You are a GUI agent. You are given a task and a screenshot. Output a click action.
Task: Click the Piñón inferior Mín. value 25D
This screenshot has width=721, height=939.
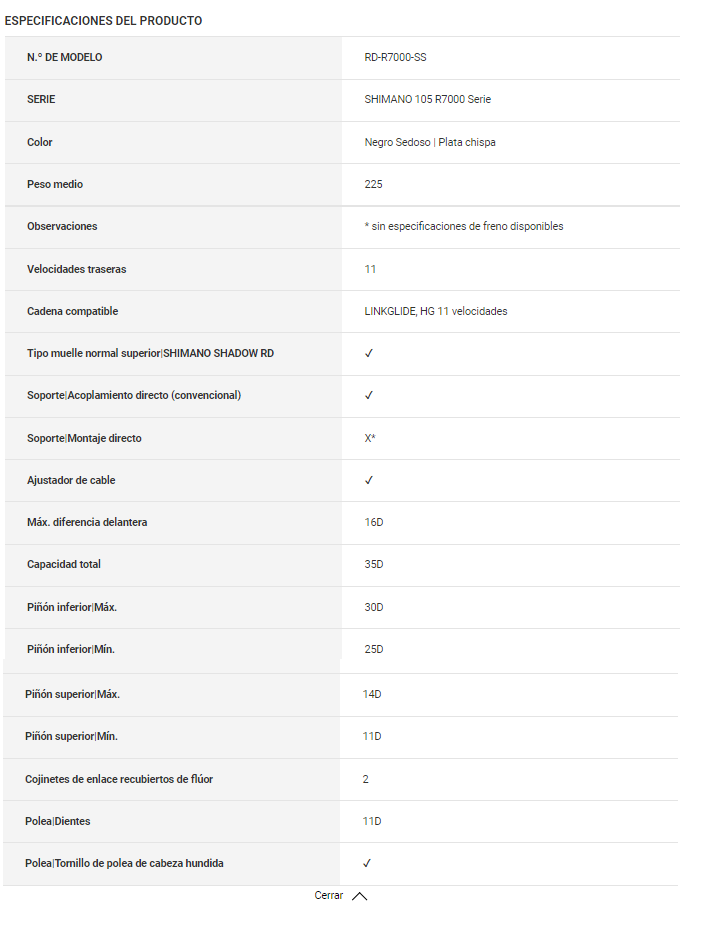pyautogui.click(x=374, y=650)
